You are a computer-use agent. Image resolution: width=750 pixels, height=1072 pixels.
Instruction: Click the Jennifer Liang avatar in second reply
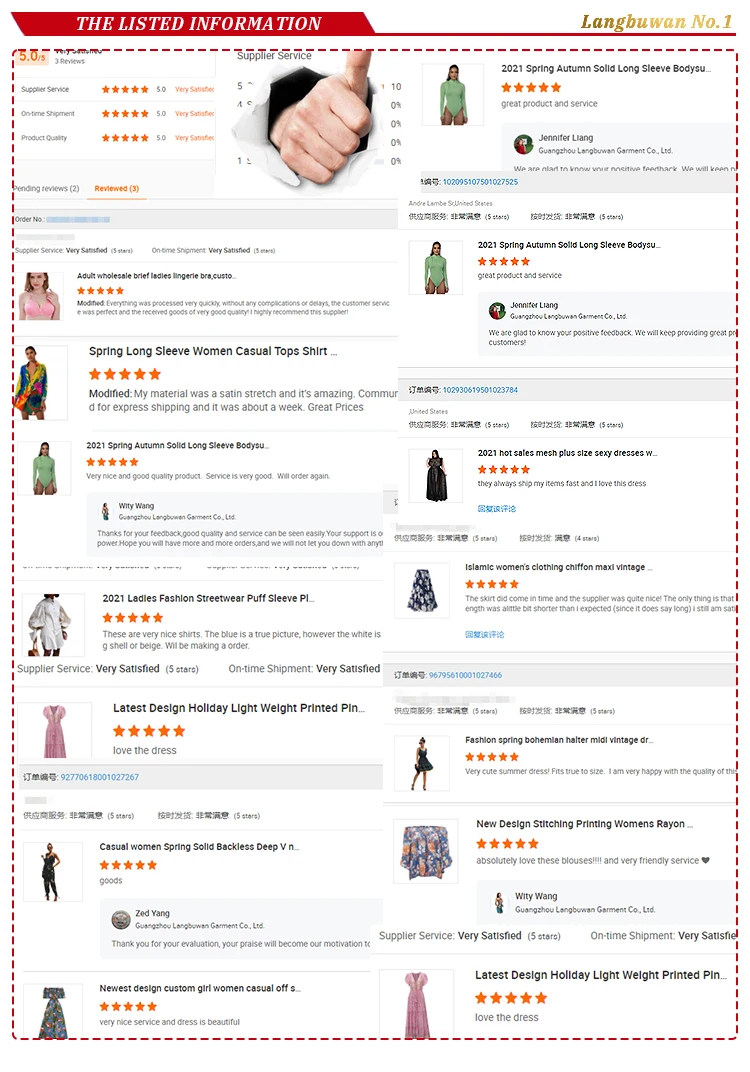pyautogui.click(x=497, y=311)
